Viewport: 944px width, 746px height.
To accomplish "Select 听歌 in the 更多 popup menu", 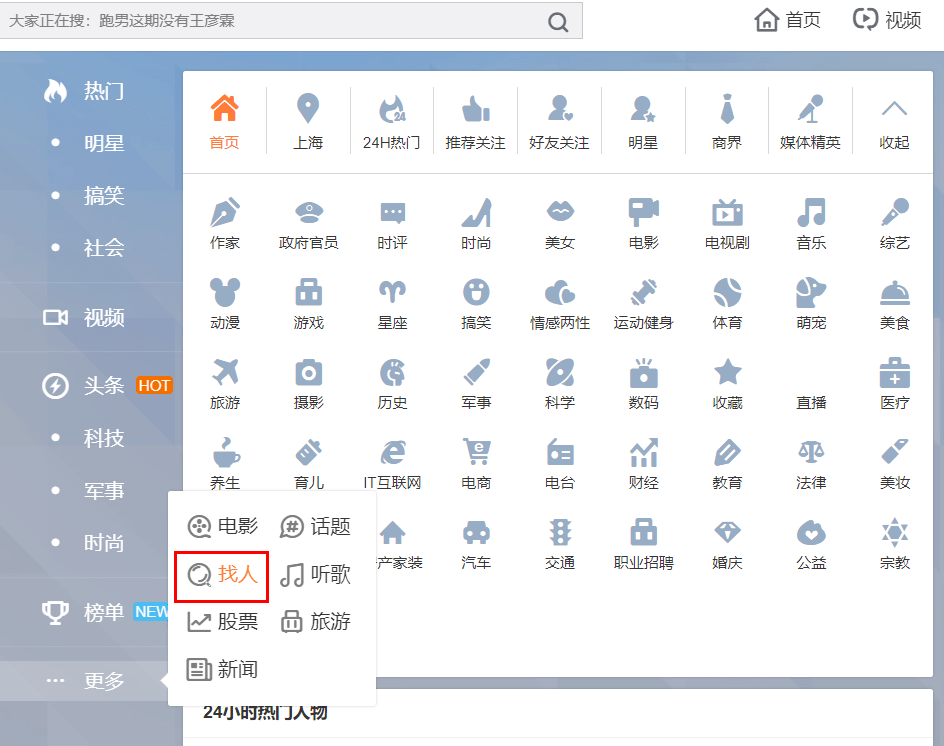I will point(315,574).
